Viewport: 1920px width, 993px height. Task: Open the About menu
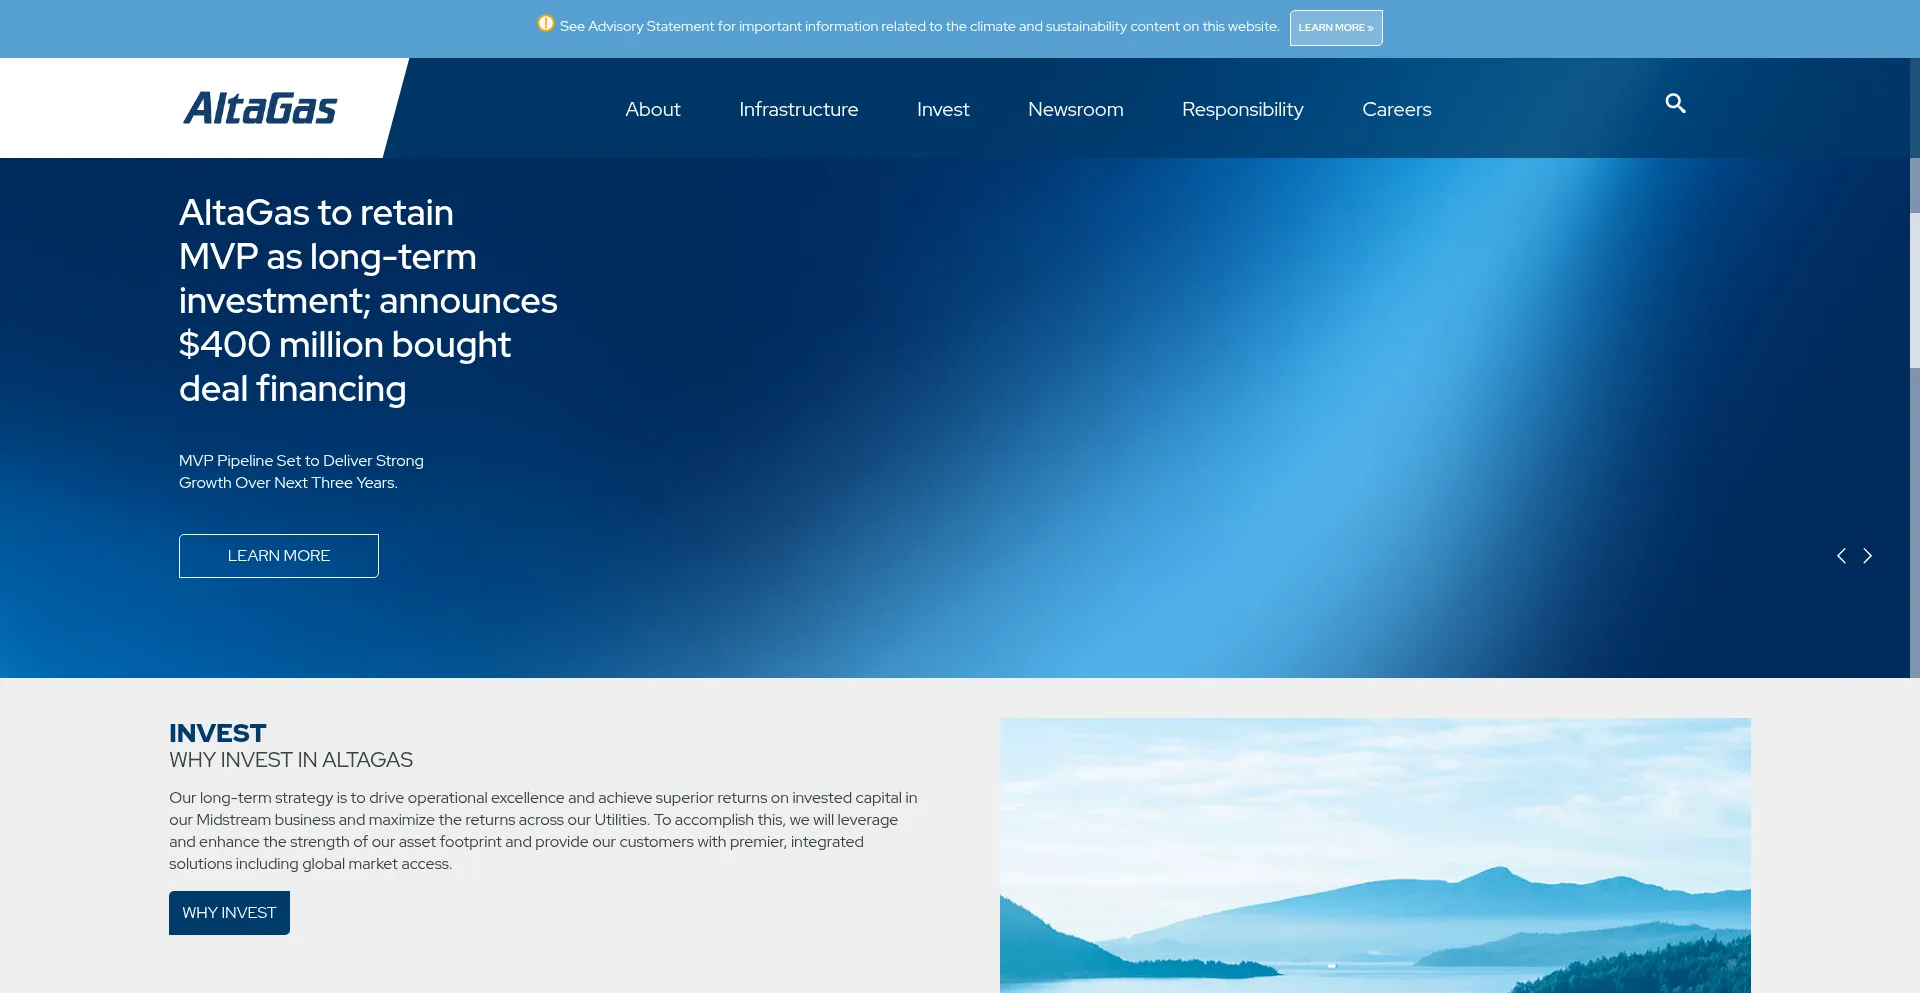pyautogui.click(x=653, y=109)
